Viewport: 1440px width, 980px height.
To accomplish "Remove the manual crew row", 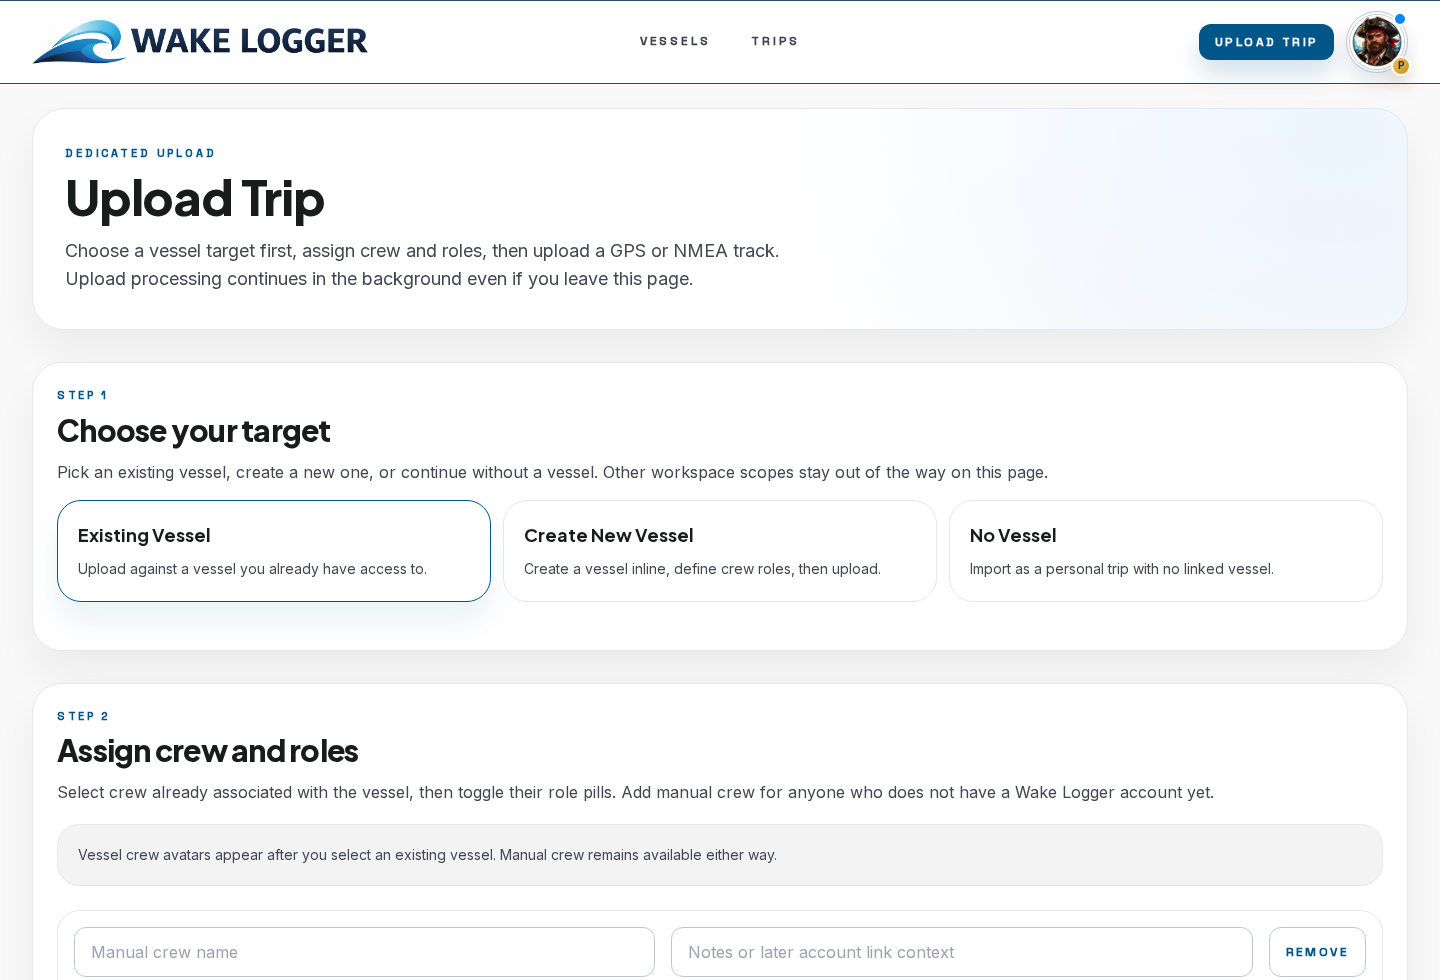I will coord(1316,952).
